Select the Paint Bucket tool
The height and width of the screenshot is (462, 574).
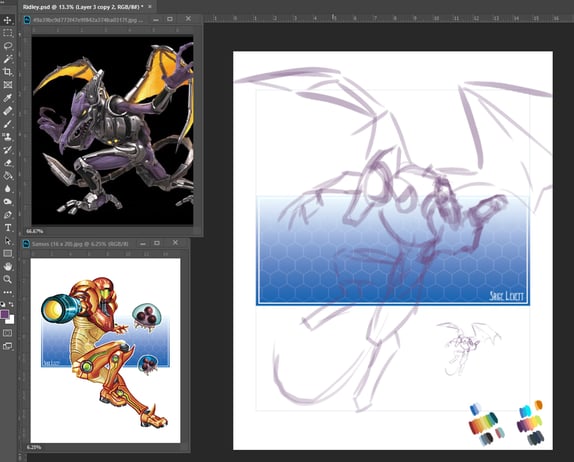[x=7, y=176]
